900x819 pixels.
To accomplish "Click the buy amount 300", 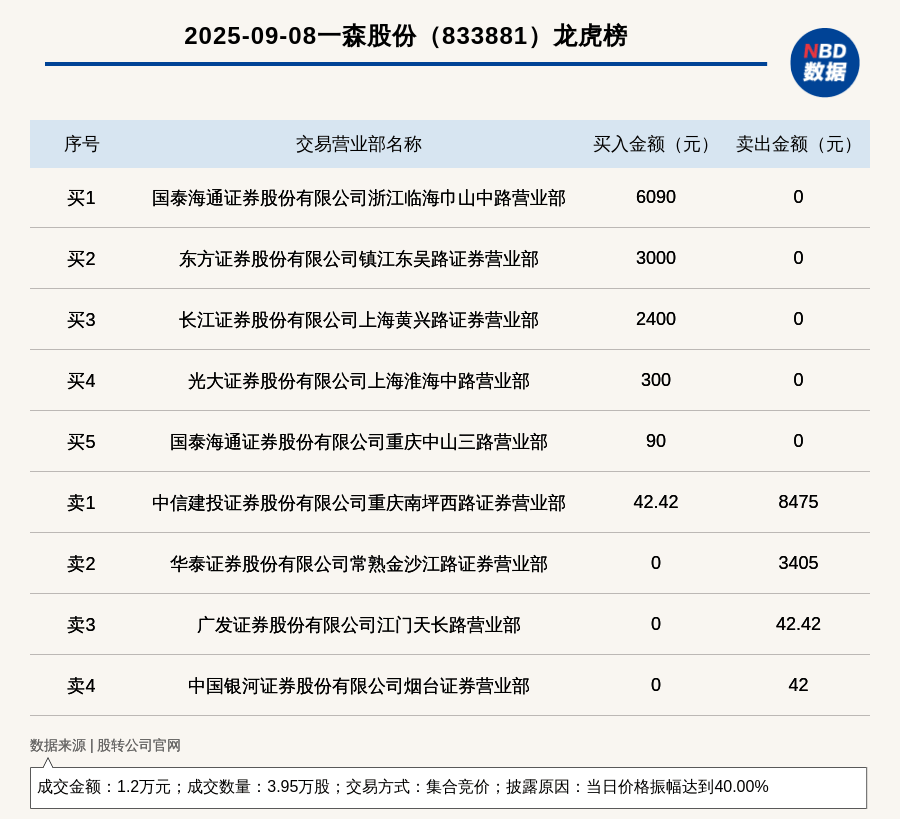I will click(655, 380).
